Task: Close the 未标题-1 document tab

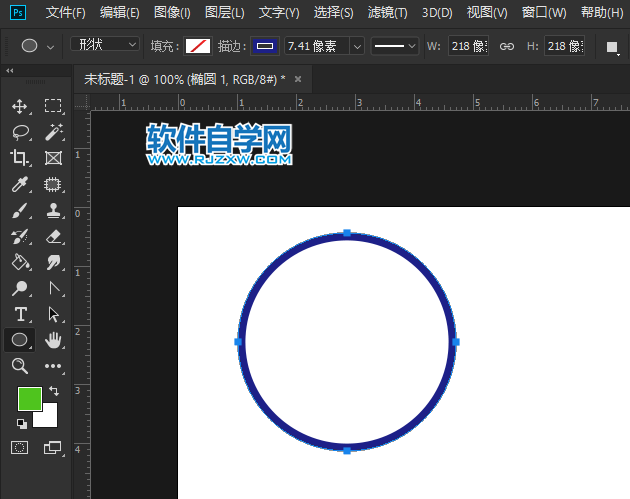Action: (298, 78)
